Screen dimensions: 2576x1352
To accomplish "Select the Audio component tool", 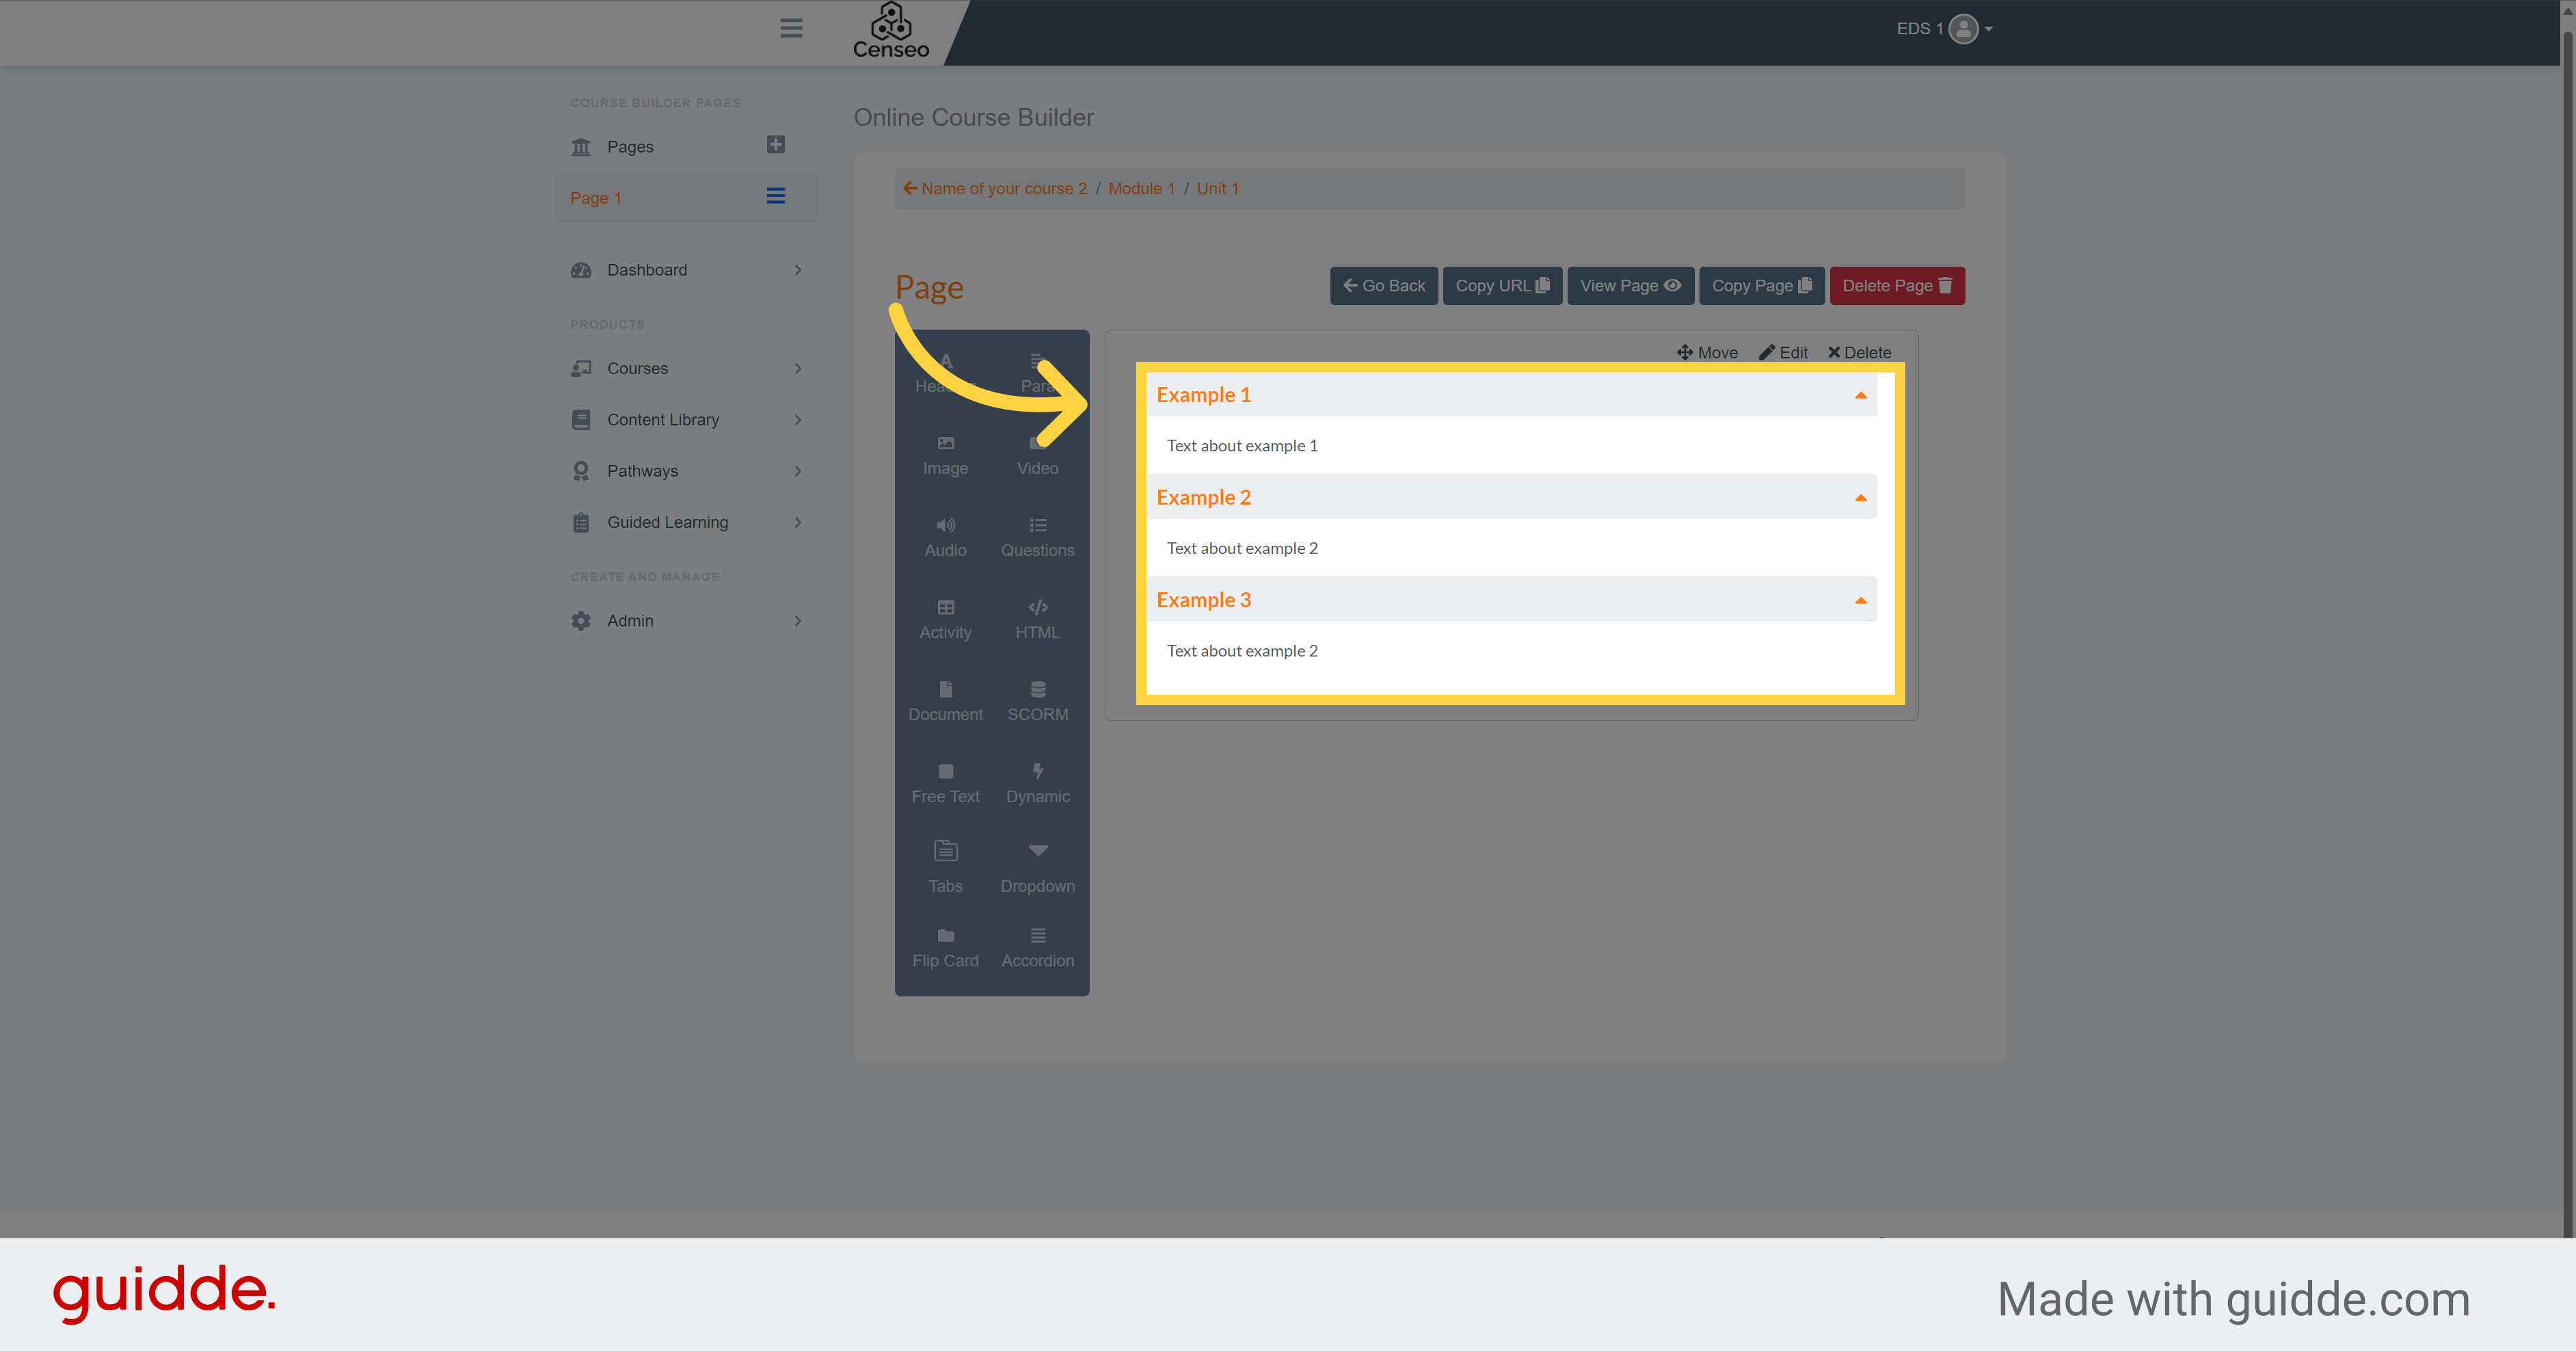I will pos(945,538).
